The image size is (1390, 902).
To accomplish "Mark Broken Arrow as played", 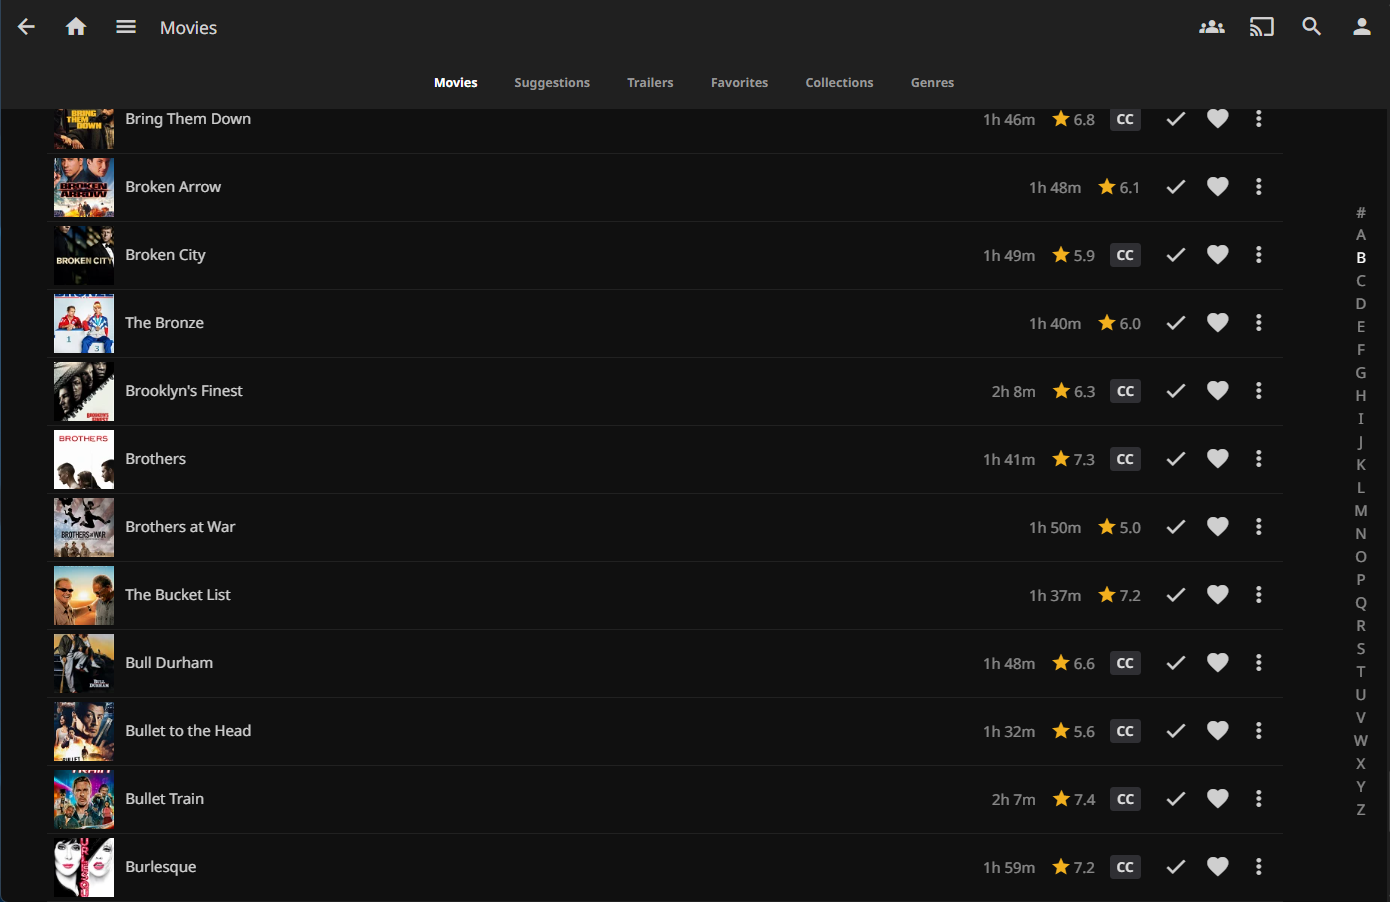I will tap(1176, 187).
